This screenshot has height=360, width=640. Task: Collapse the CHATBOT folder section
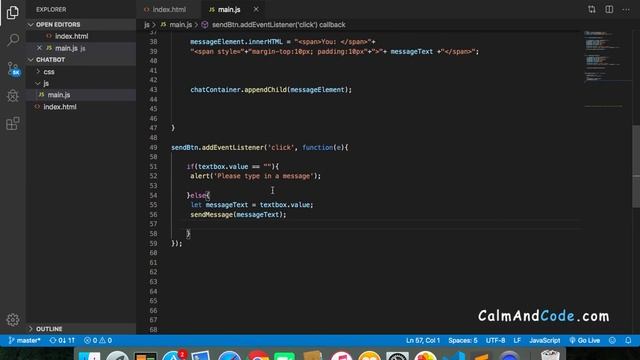point(81,60)
